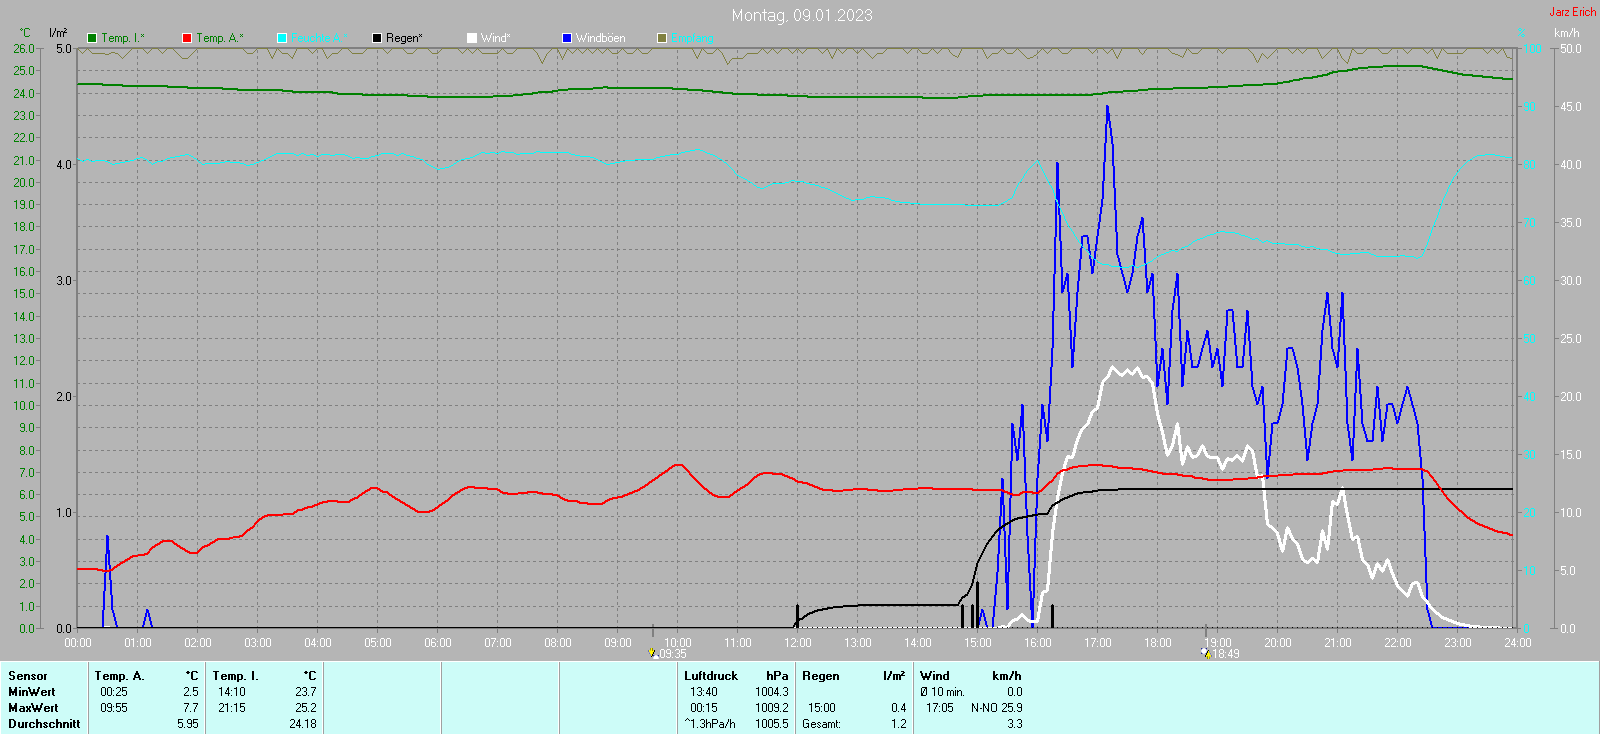The height and width of the screenshot is (734, 1600).
Task: Click the maximum pressure value '1009.2'
Action: [772, 708]
